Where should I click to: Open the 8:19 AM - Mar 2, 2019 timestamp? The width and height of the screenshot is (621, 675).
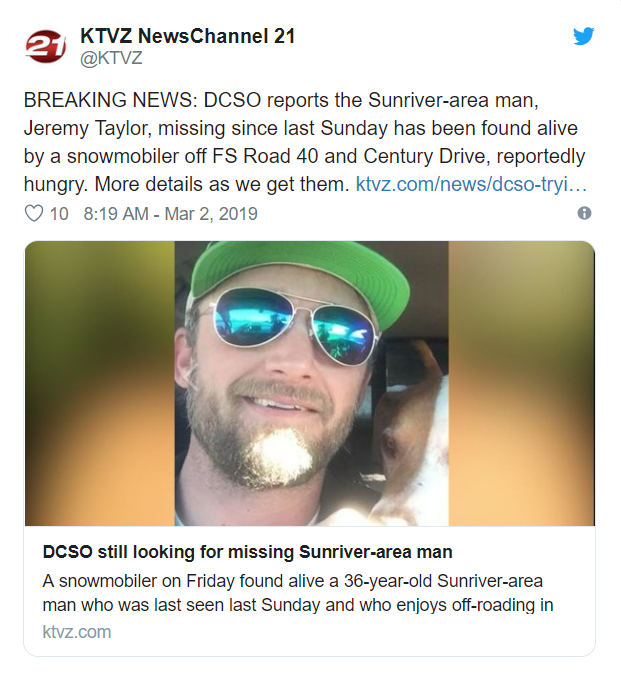click(x=171, y=213)
